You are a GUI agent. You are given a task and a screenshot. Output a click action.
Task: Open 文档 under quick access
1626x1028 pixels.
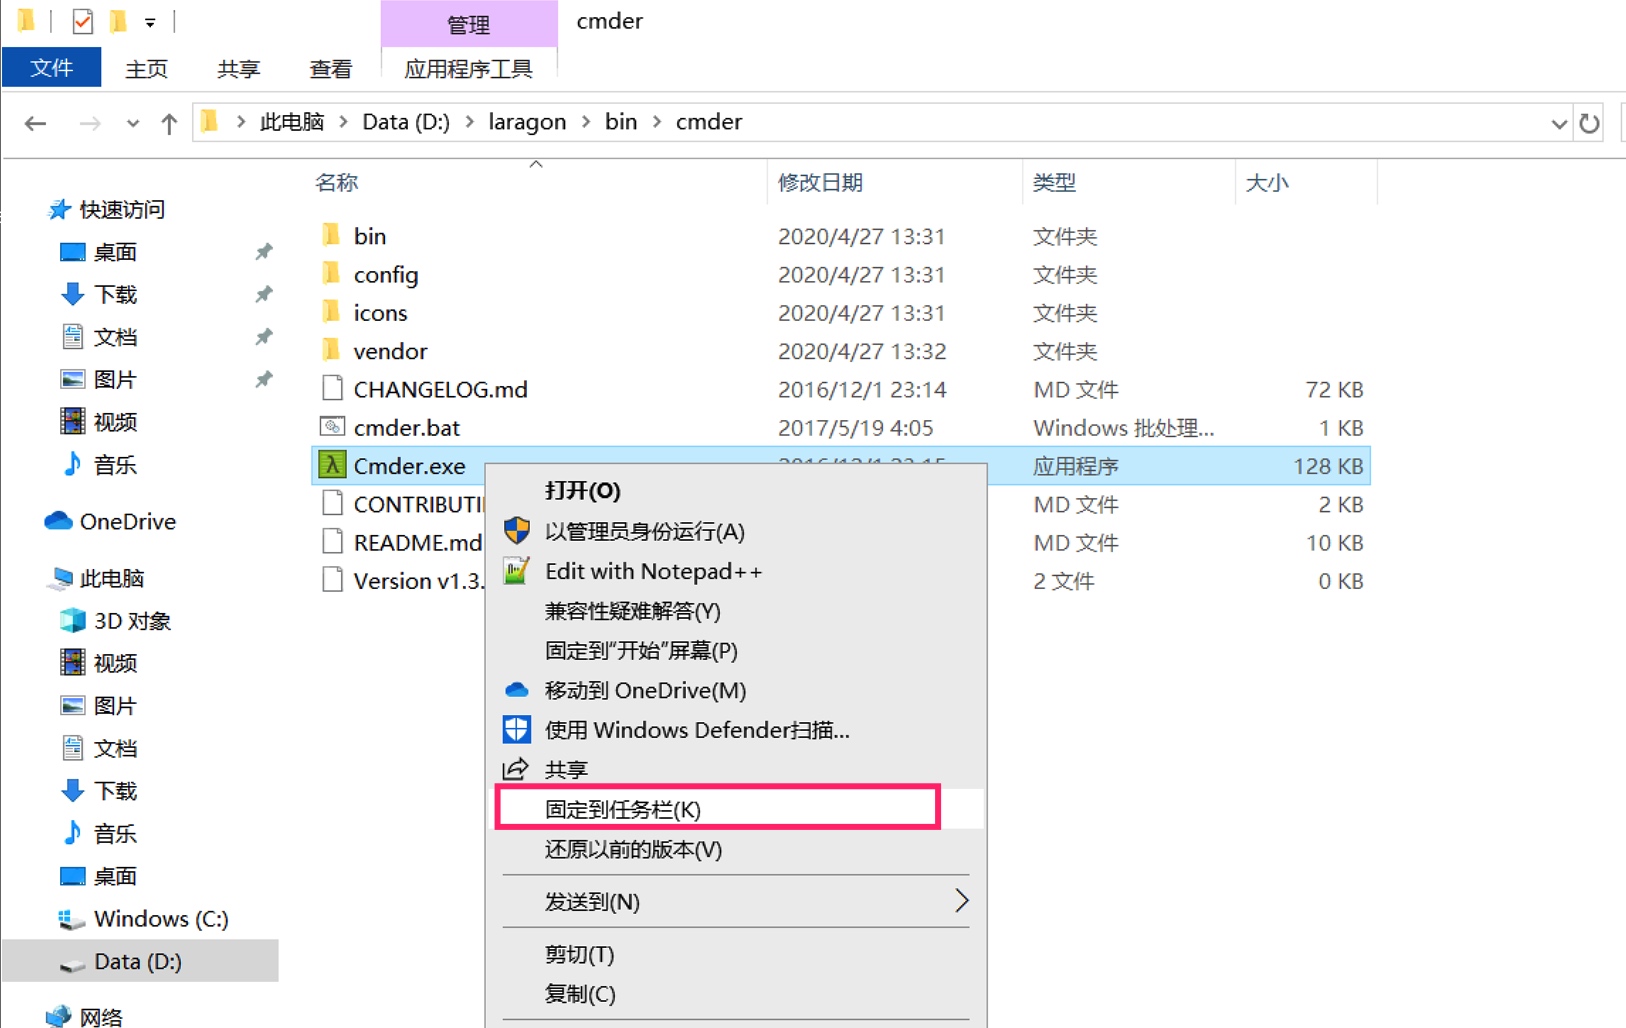[x=114, y=337]
